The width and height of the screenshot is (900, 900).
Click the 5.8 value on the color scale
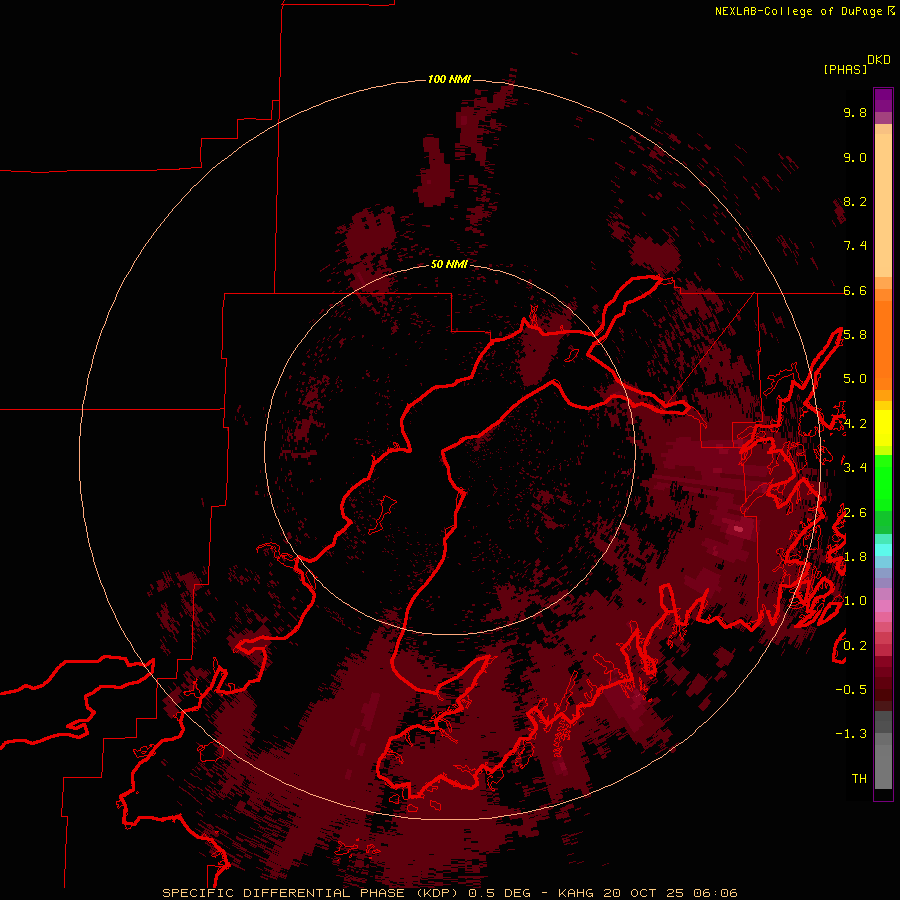point(855,335)
